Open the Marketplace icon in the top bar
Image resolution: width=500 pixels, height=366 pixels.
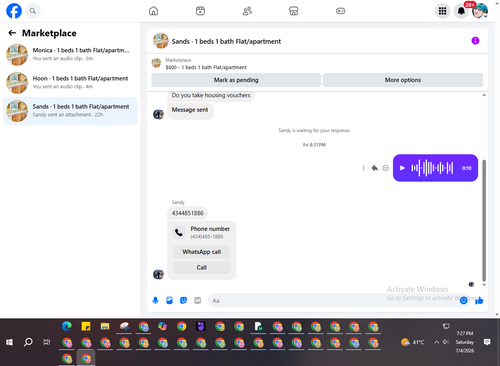293,11
